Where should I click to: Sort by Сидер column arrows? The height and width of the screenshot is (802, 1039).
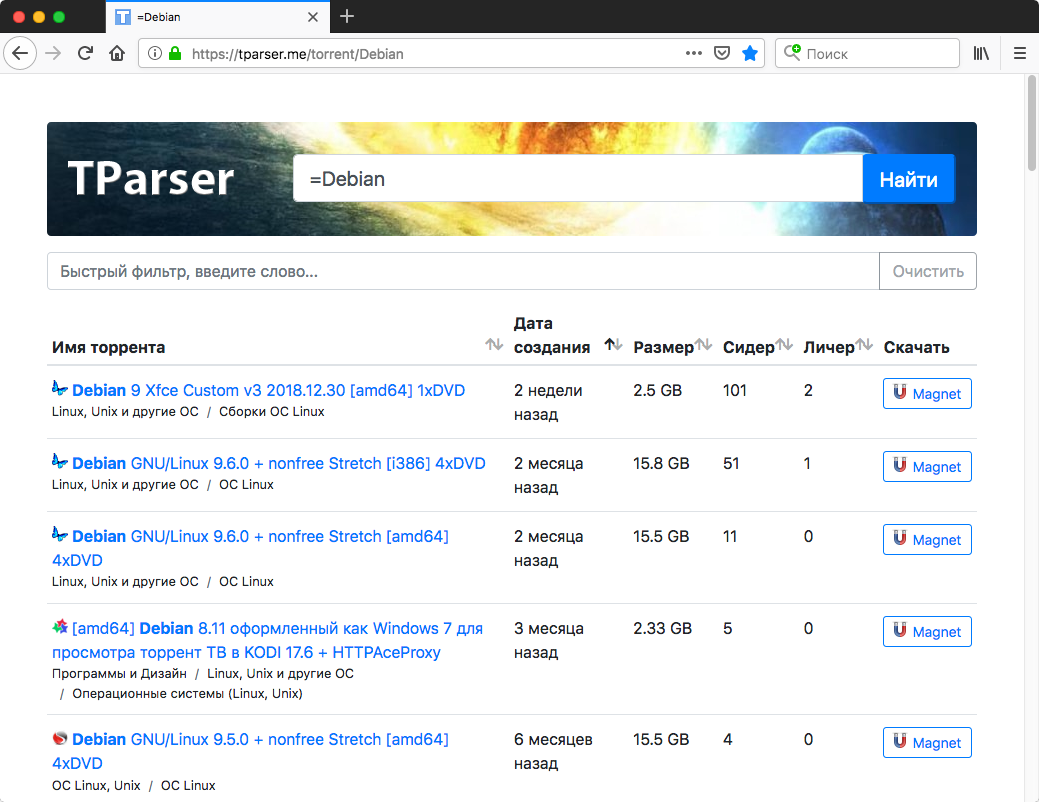click(x=784, y=344)
